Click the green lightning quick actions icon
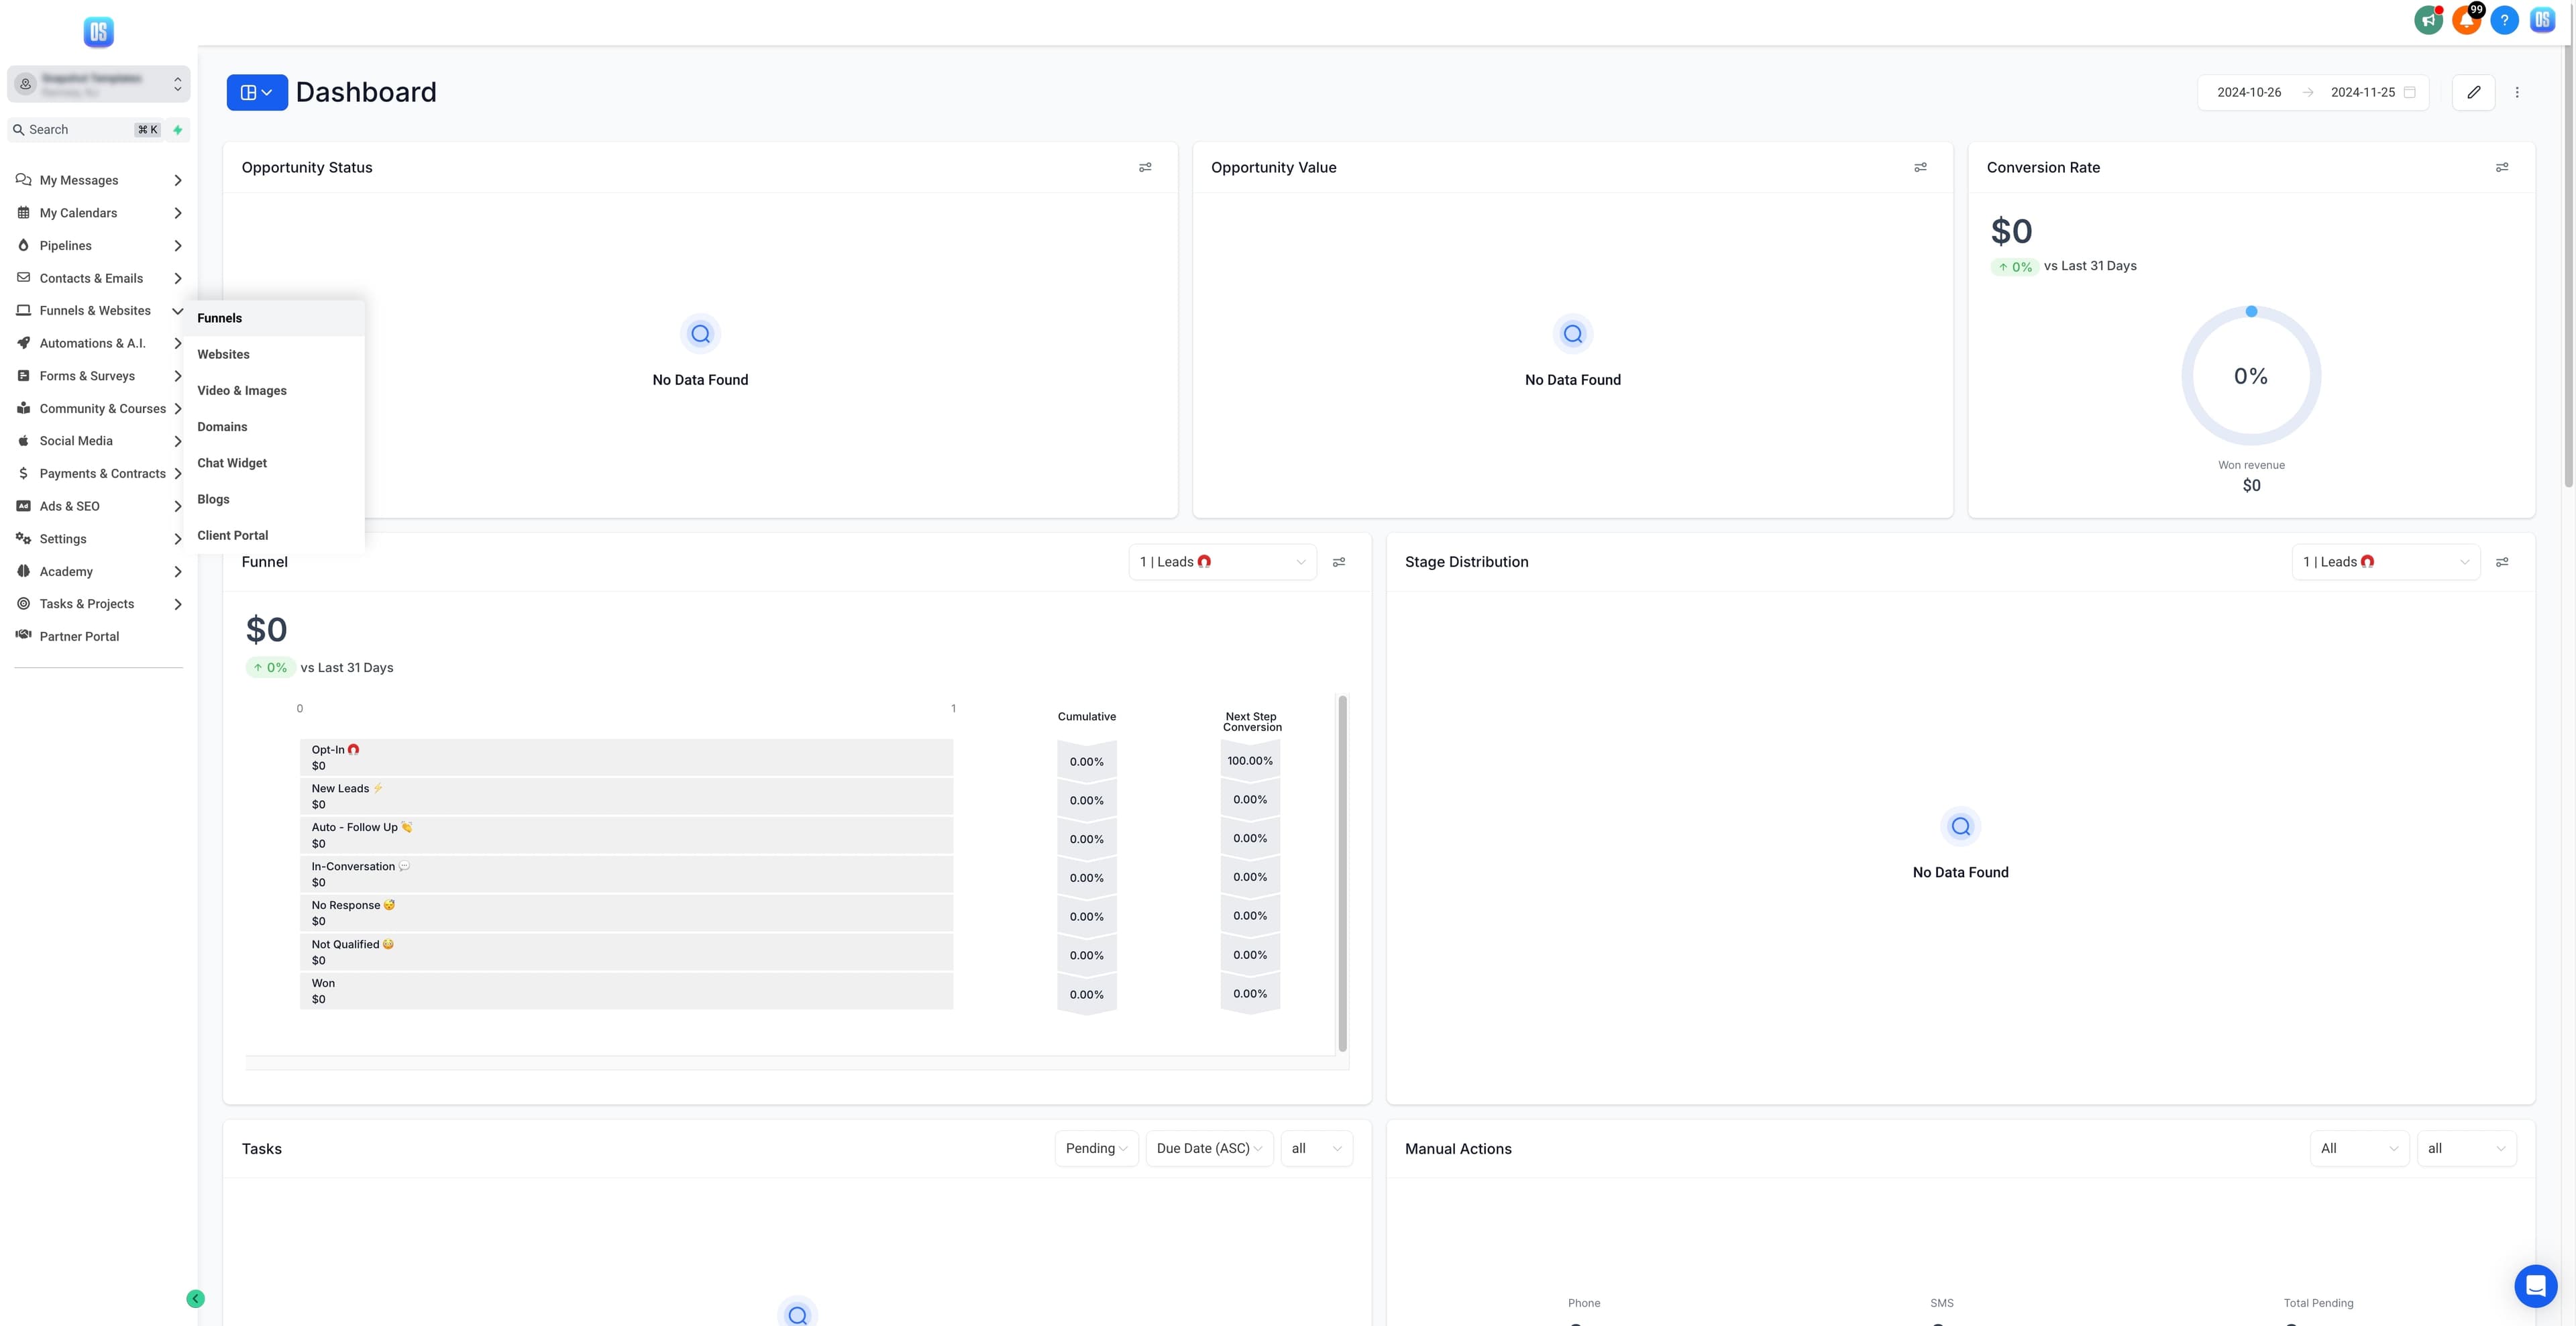 178,130
